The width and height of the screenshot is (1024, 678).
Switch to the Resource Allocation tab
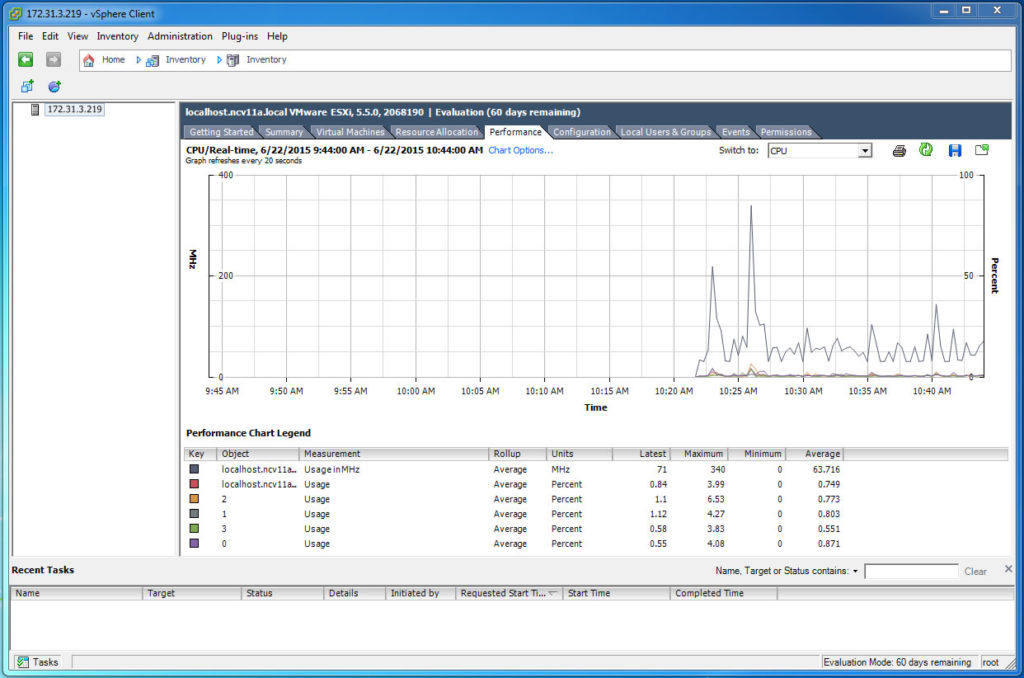(436, 132)
